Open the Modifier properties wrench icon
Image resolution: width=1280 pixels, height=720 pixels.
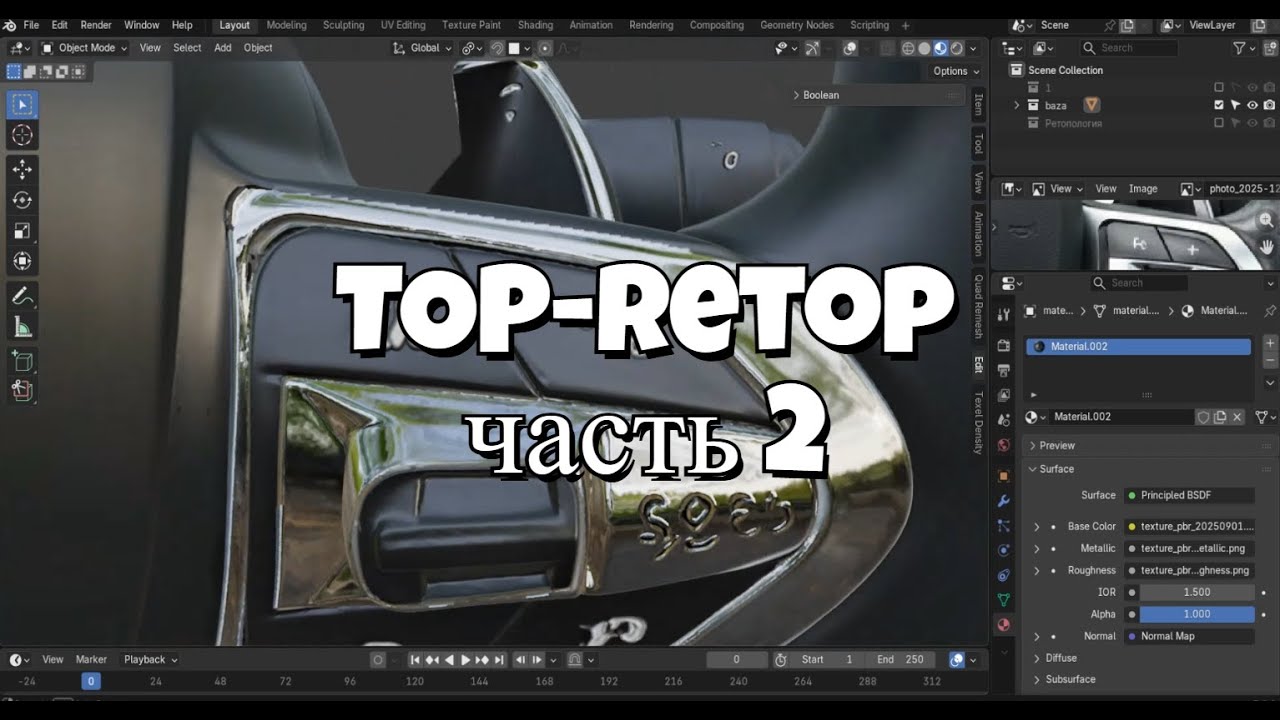pos(1004,500)
